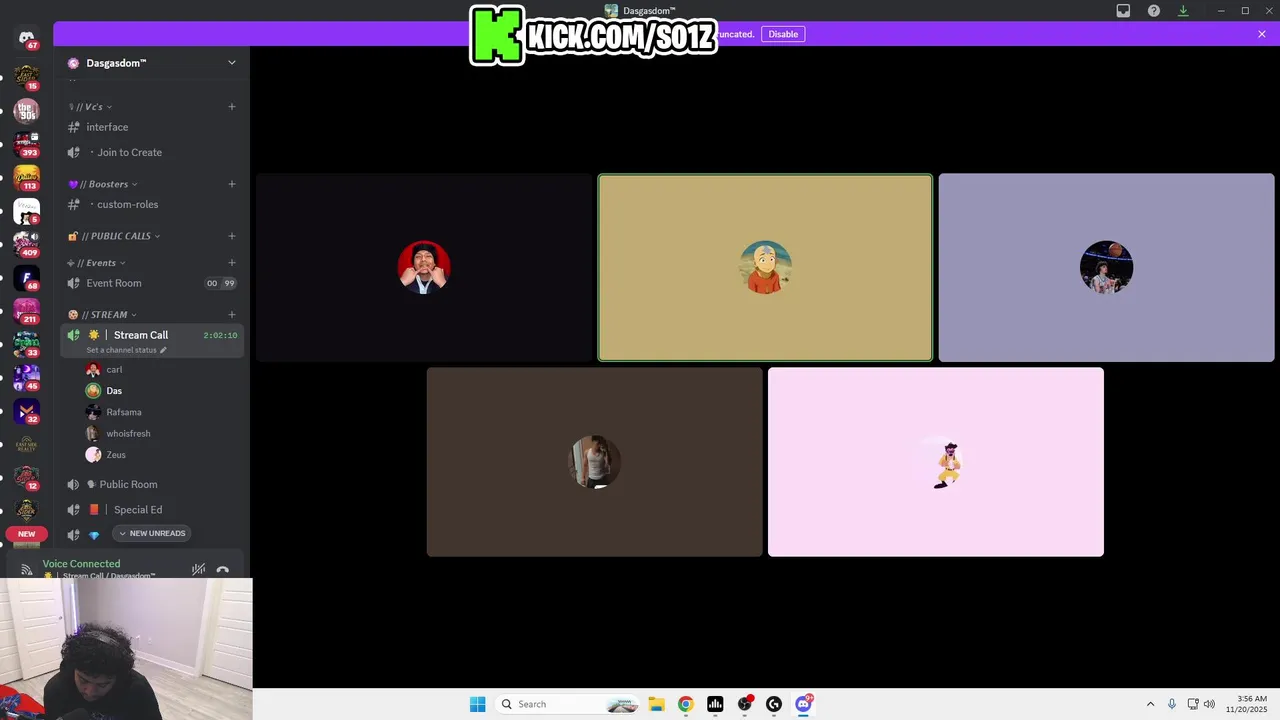Open the server icon with 409 badge
Viewport: 1280px width, 720px height.
[27, 245]
